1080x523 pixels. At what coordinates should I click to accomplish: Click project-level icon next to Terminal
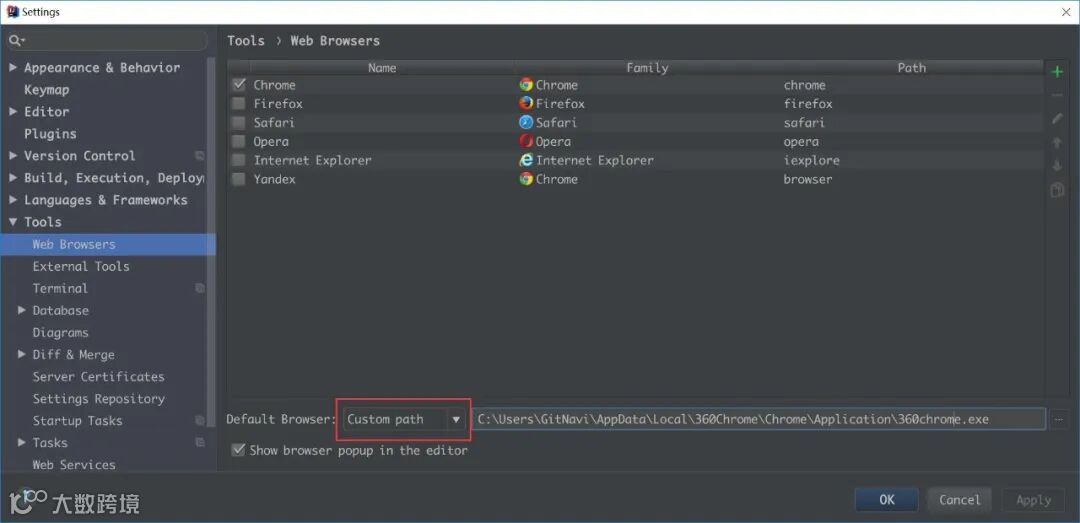(x=200, y=288)
